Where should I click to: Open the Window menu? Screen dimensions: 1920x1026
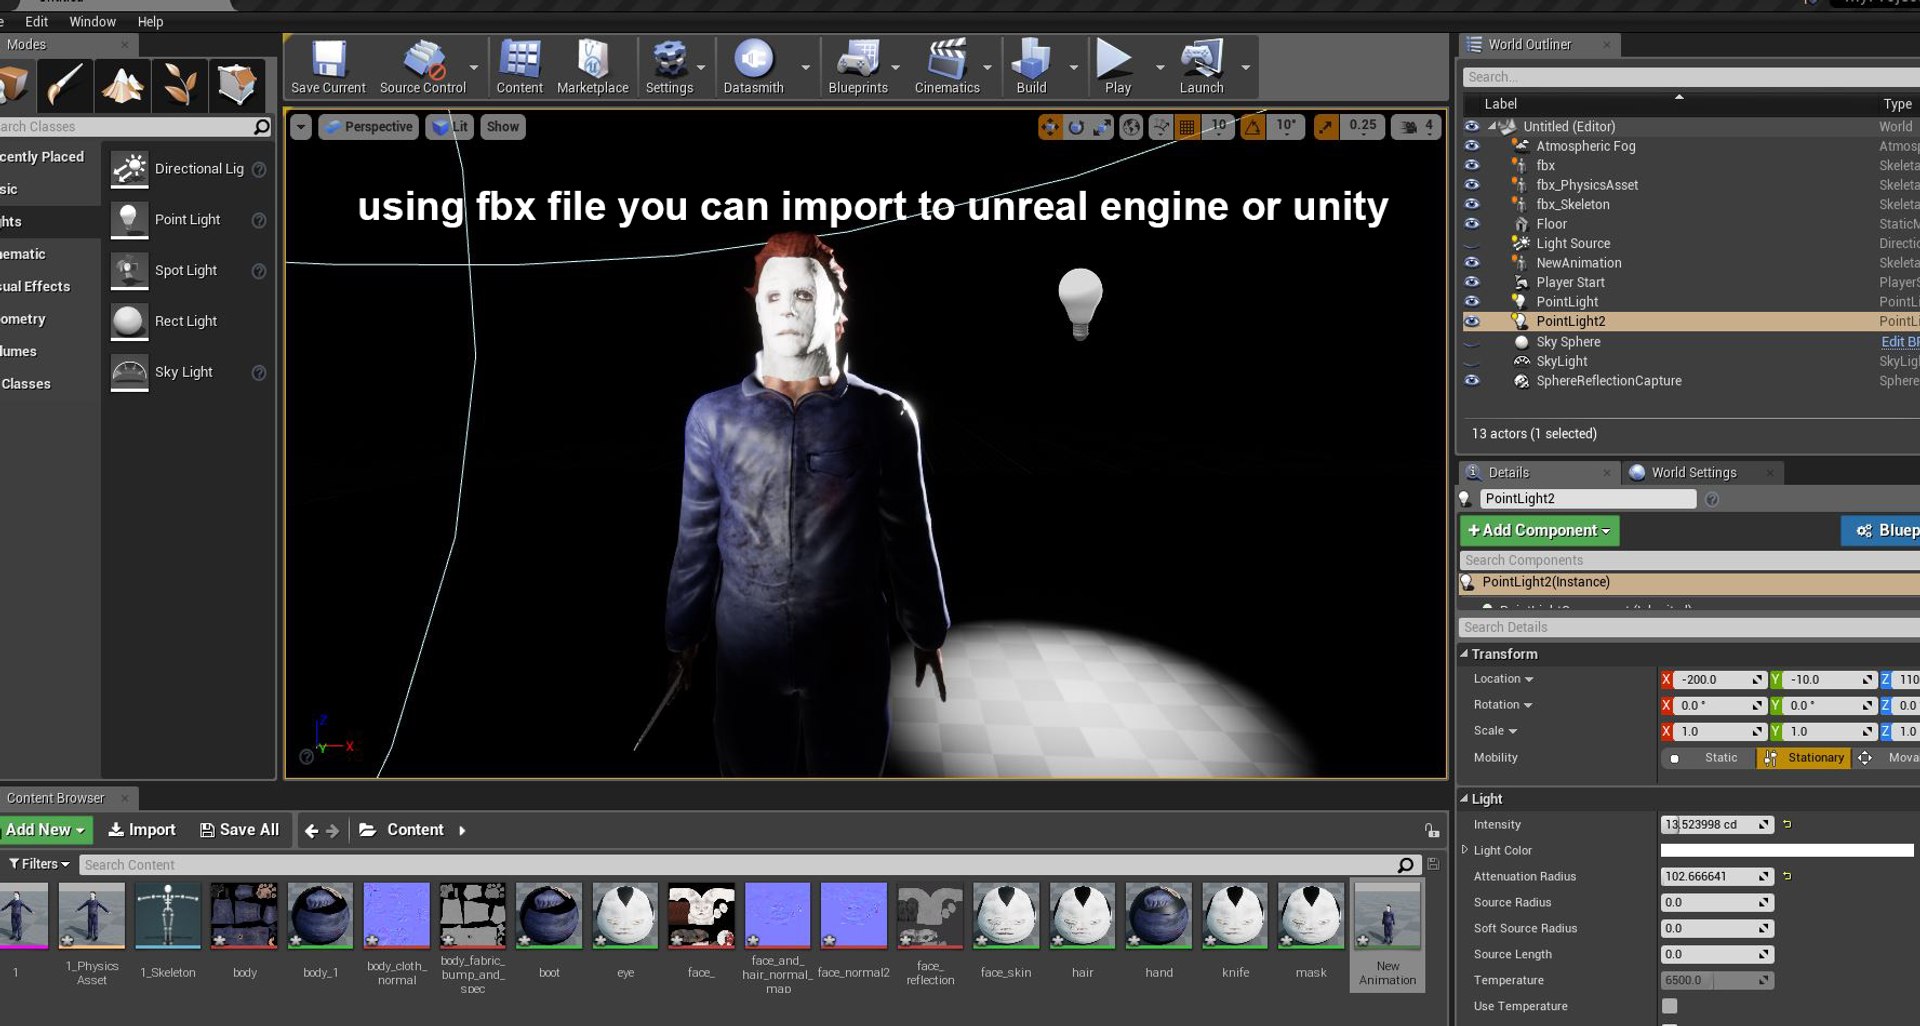(x=92, y=21)
